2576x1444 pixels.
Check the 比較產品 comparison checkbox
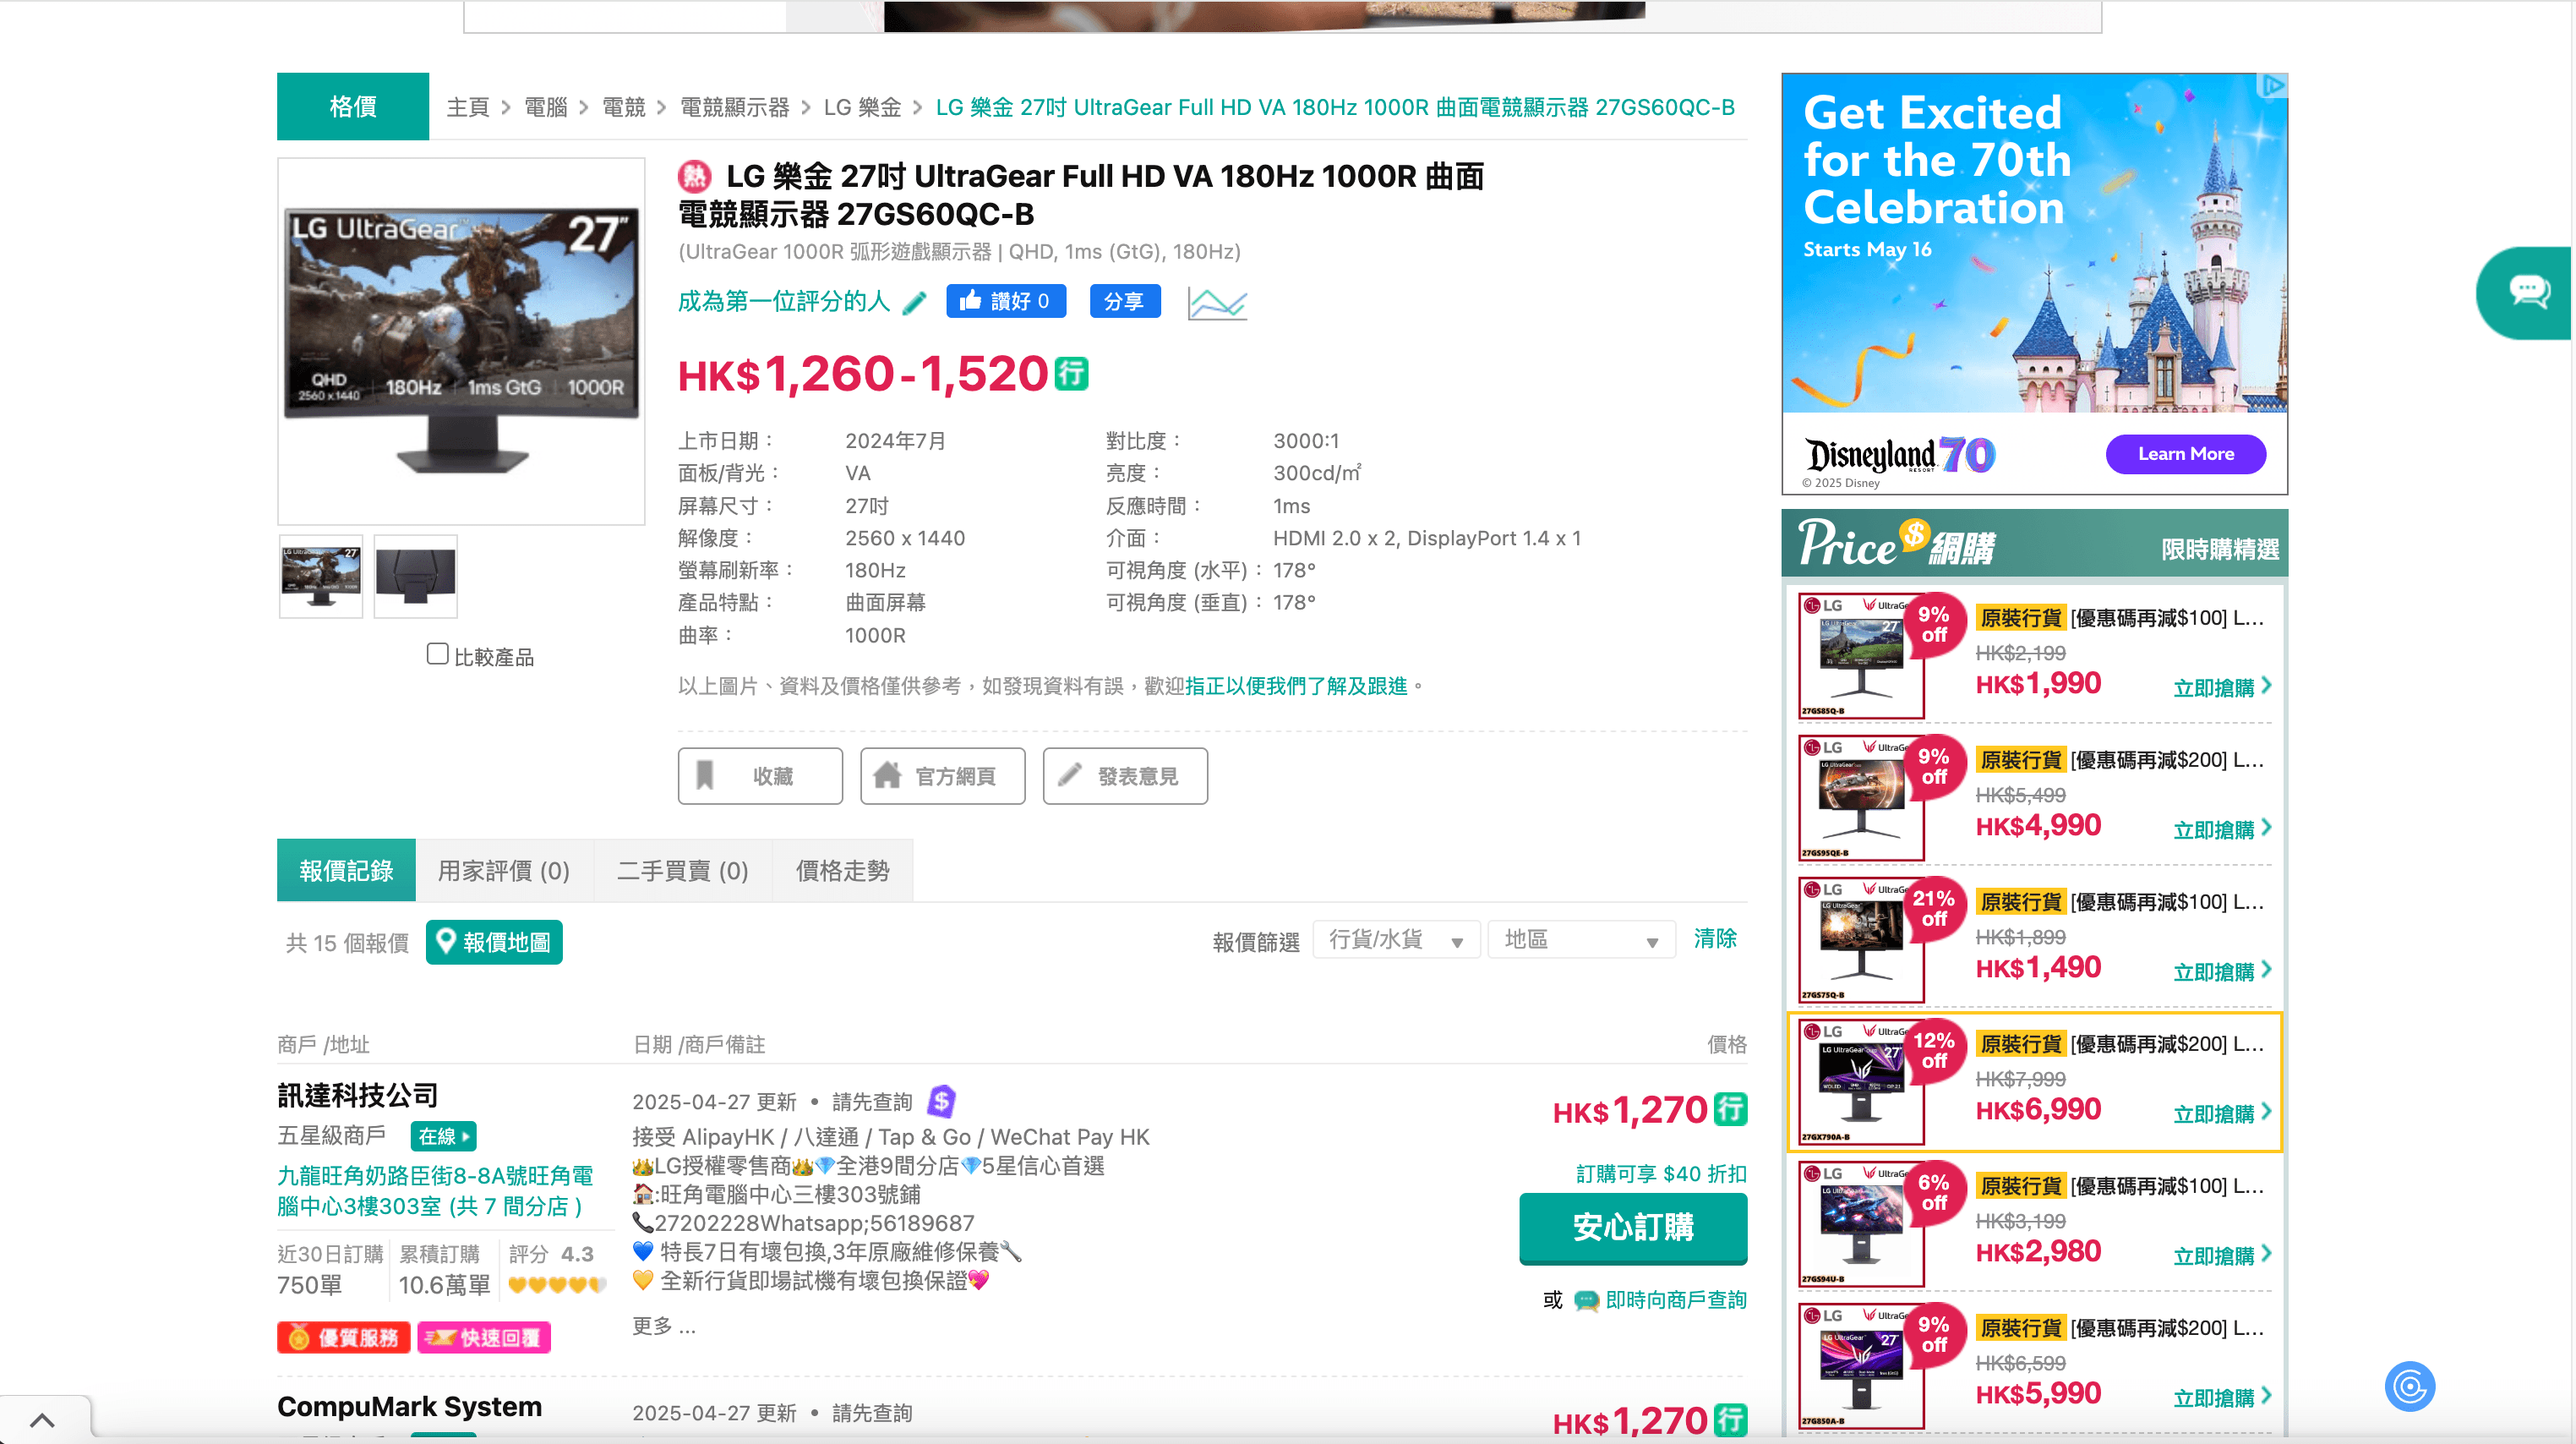coord(437,653)
